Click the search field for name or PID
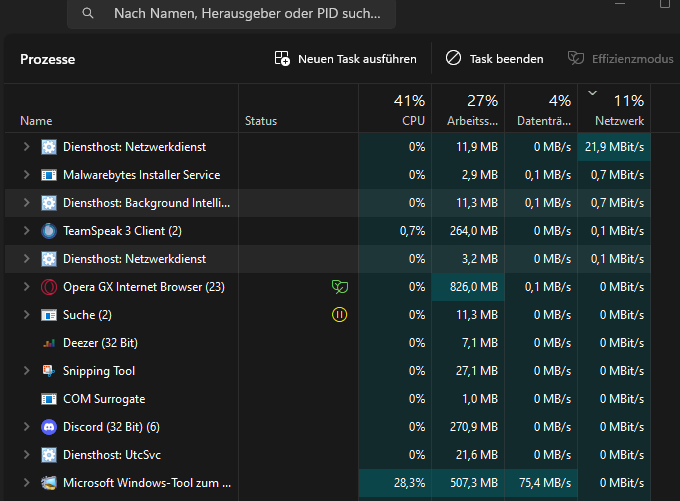Viewport: 680px width, 501px height. pos(231,13)
